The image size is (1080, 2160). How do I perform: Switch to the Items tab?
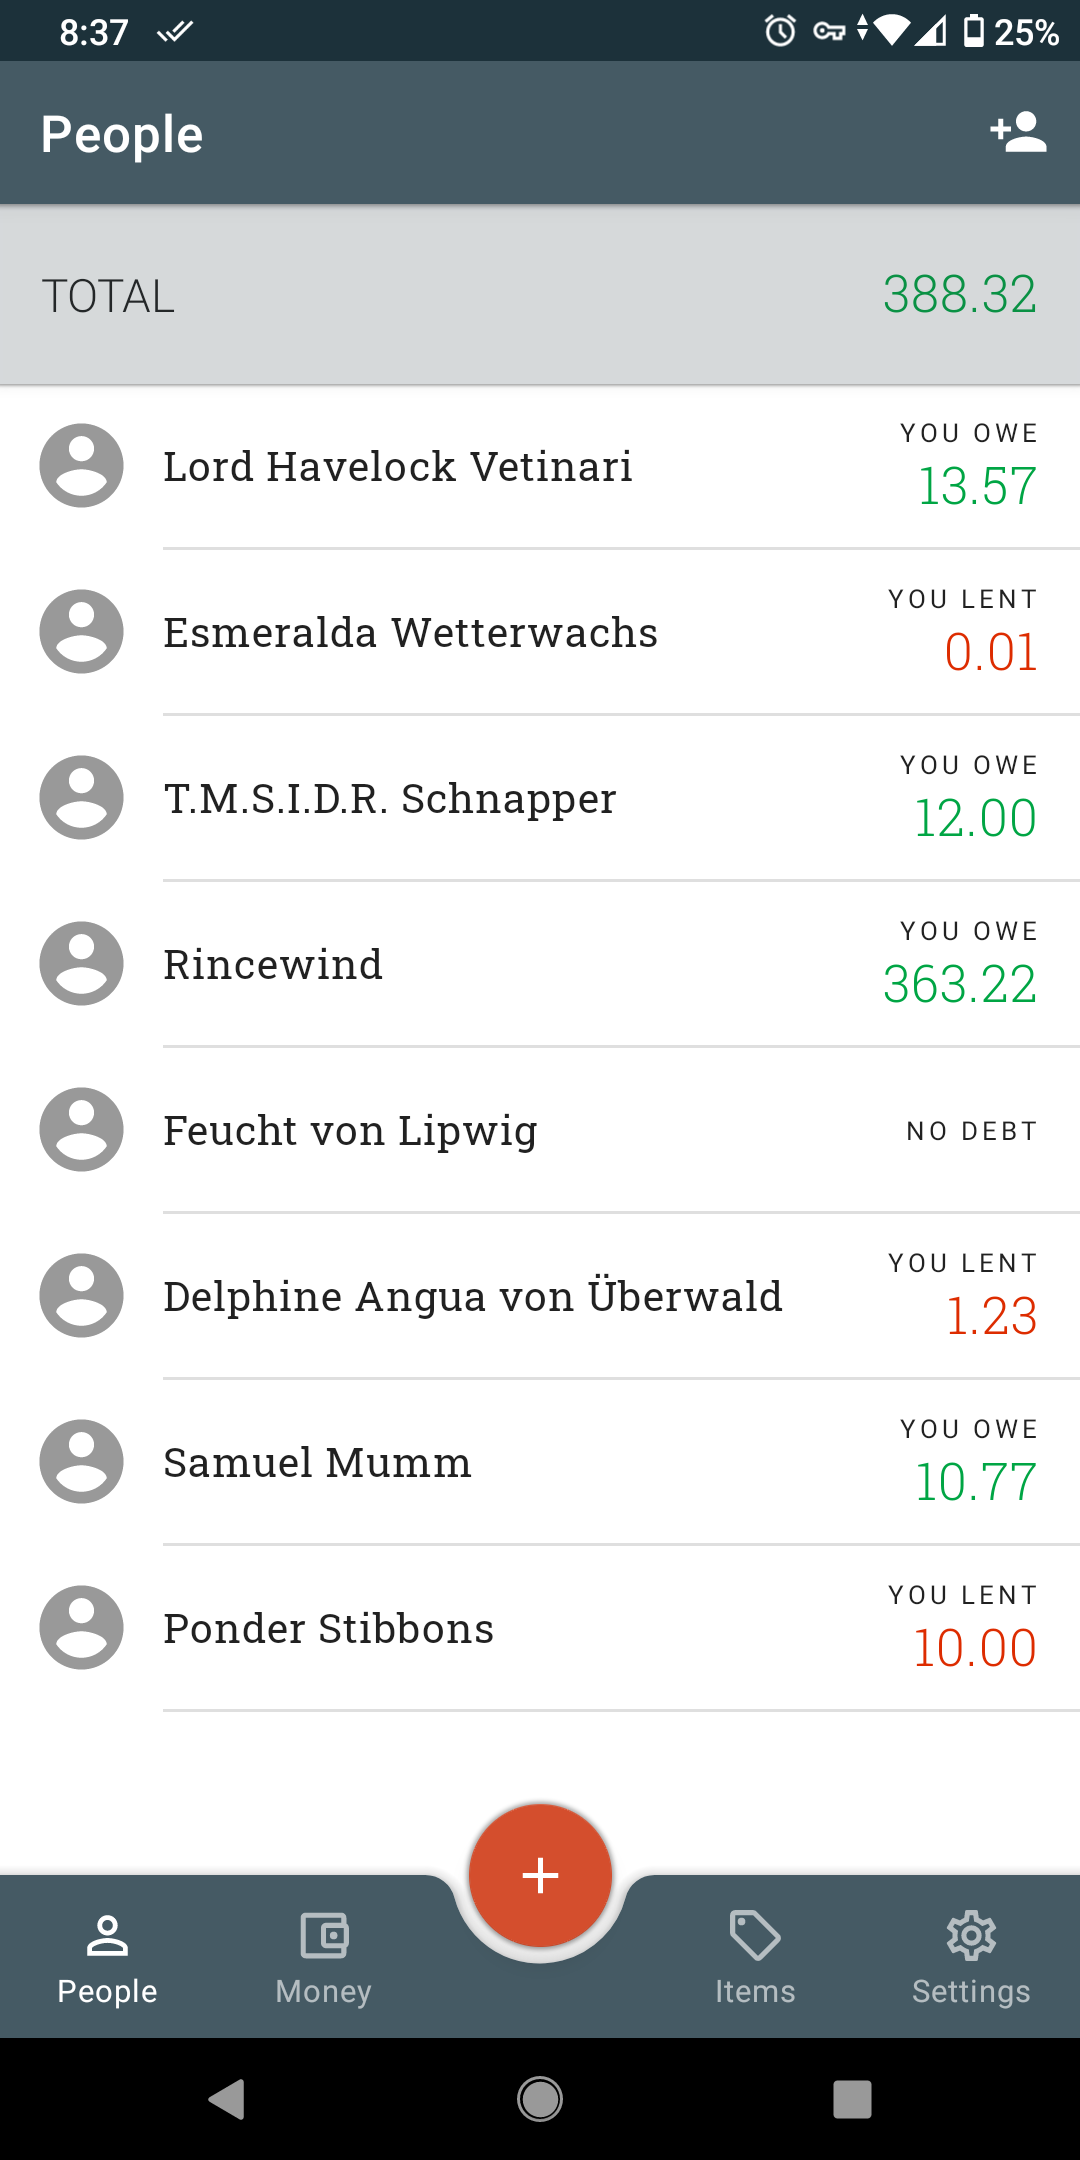pos(755,1957)
